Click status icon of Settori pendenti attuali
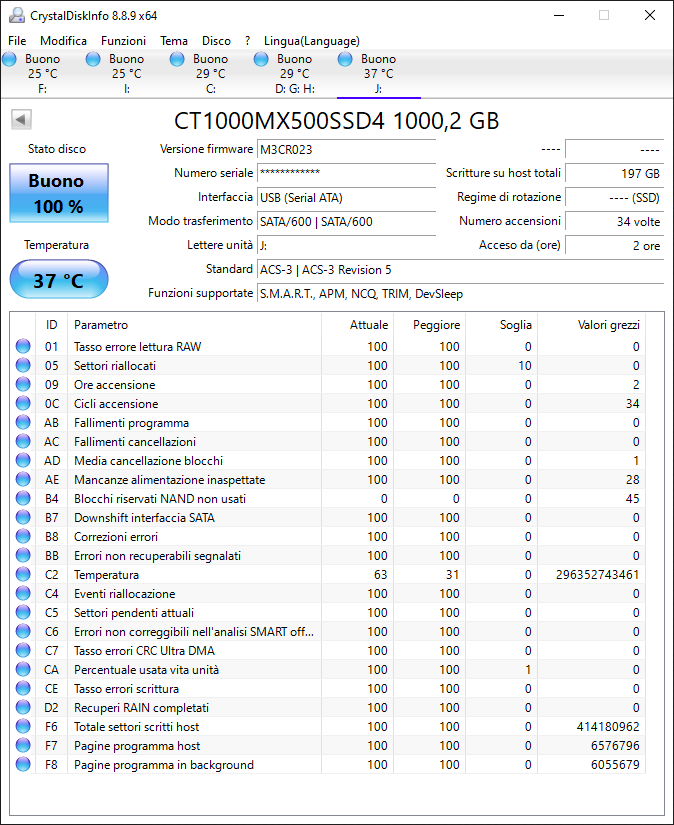 coord(23,612)
